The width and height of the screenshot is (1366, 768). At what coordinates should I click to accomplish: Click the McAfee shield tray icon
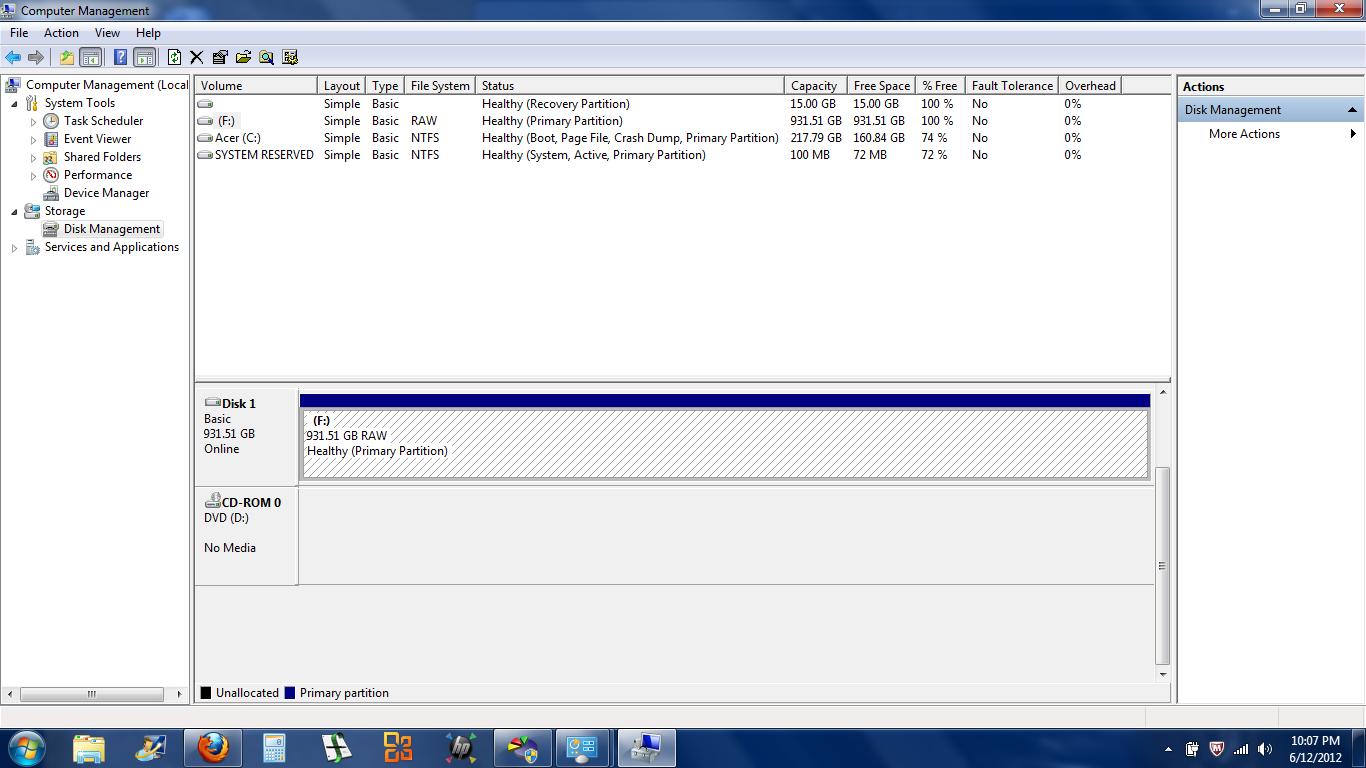click(1216, 749)
